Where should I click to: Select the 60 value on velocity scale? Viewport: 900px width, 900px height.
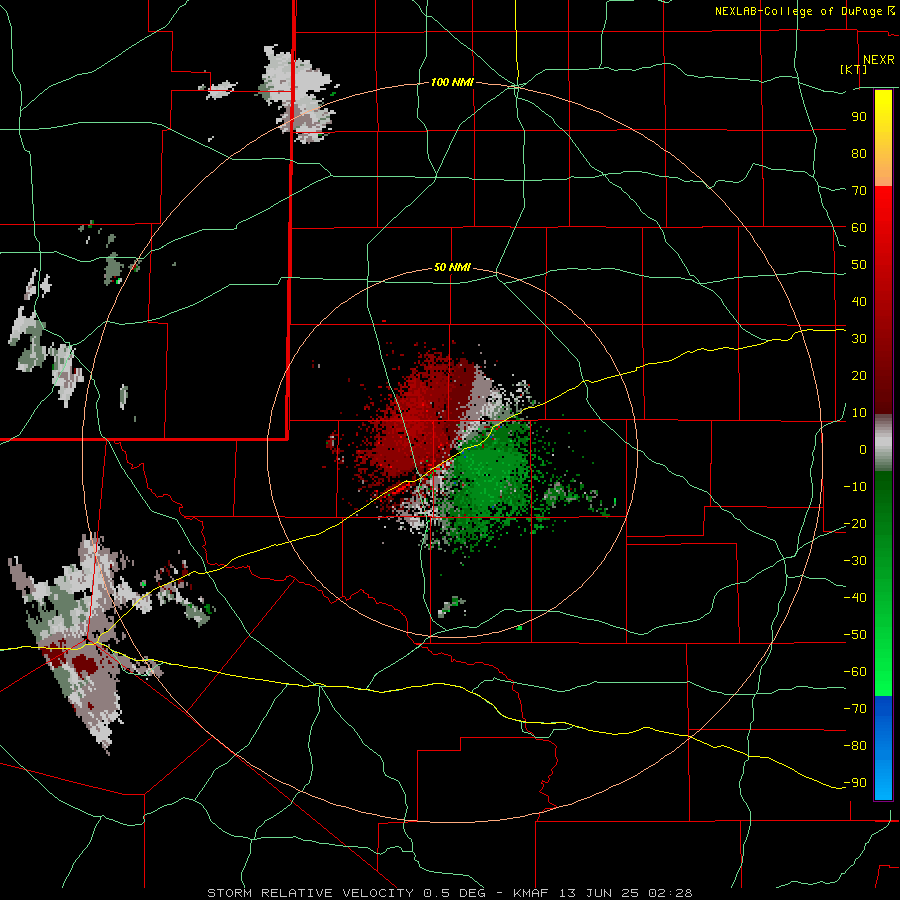[x=859, y=227]
